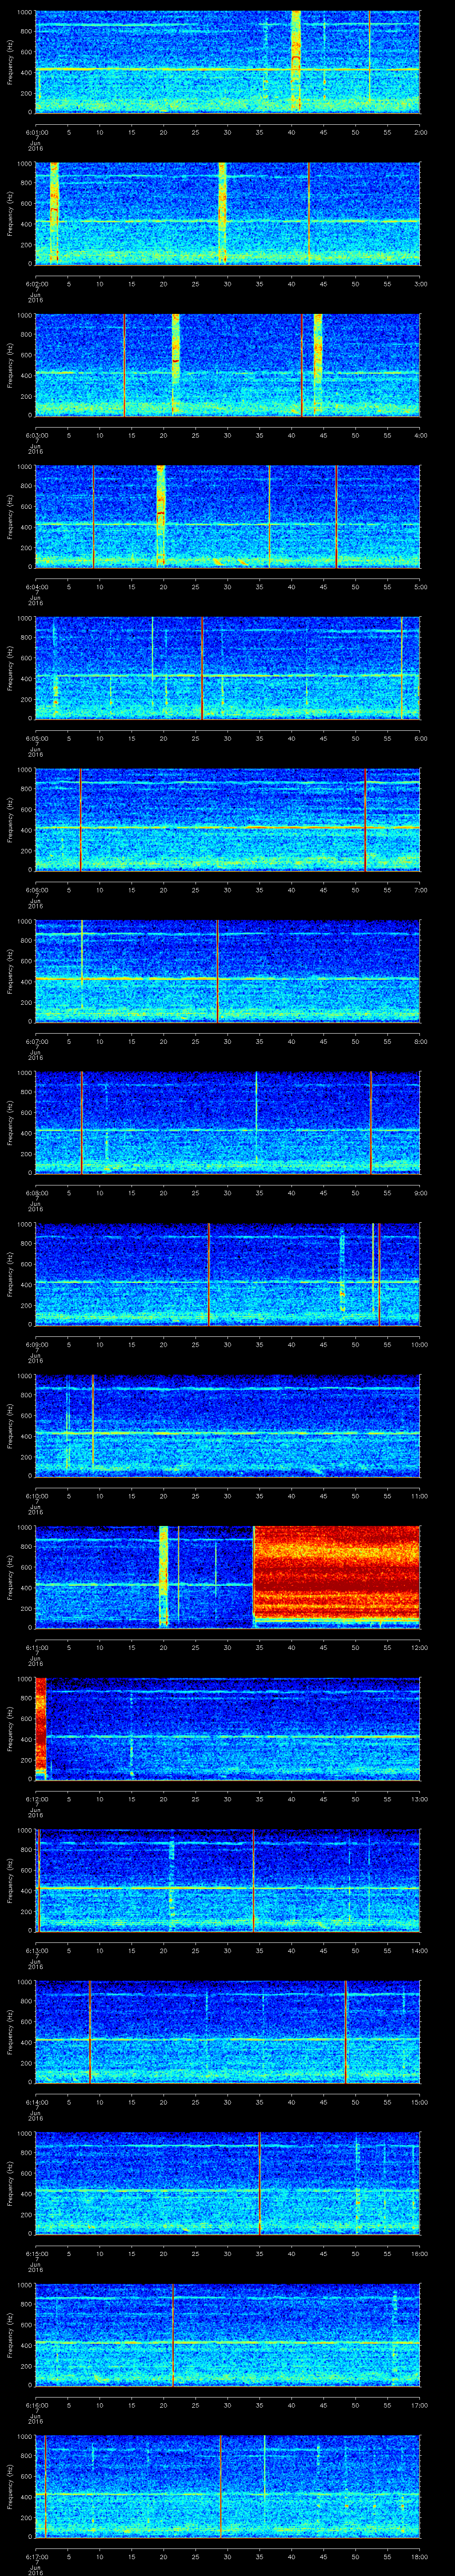Click the red band at the start of the 6:12:00 panel

[x=41, y=1726]
